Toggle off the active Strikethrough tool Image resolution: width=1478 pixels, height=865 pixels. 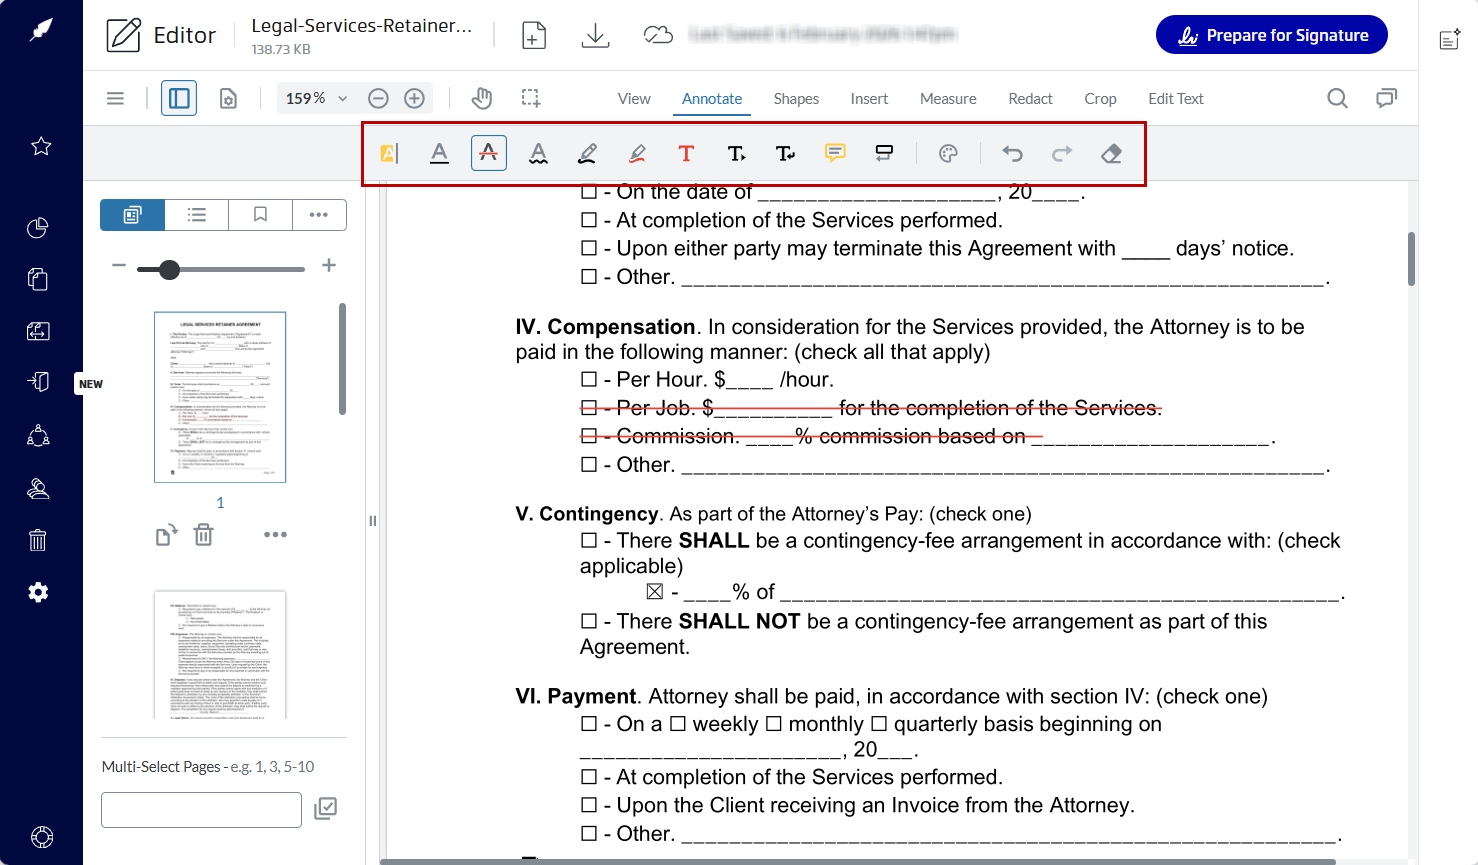point(489,152)
